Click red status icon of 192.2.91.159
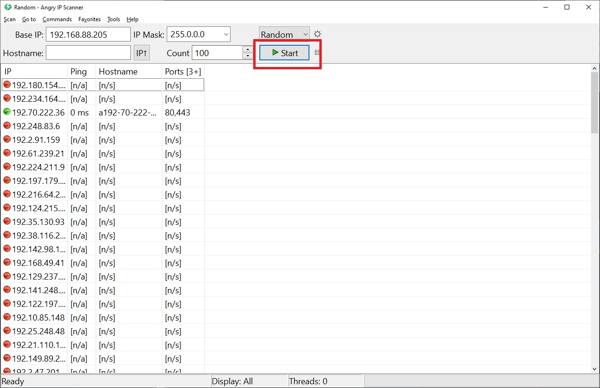 coord(7,139)
